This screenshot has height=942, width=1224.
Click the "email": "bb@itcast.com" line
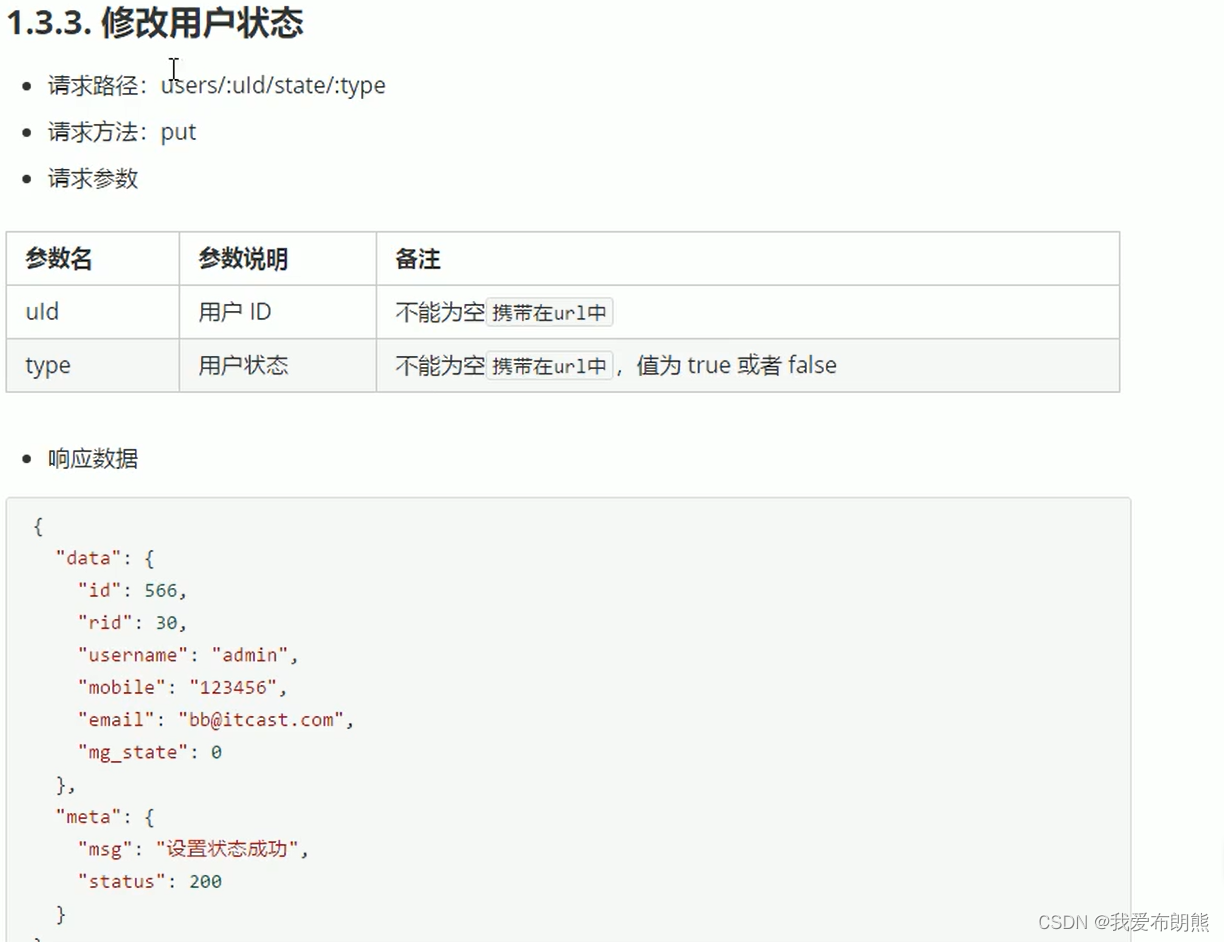click(216, 719)
